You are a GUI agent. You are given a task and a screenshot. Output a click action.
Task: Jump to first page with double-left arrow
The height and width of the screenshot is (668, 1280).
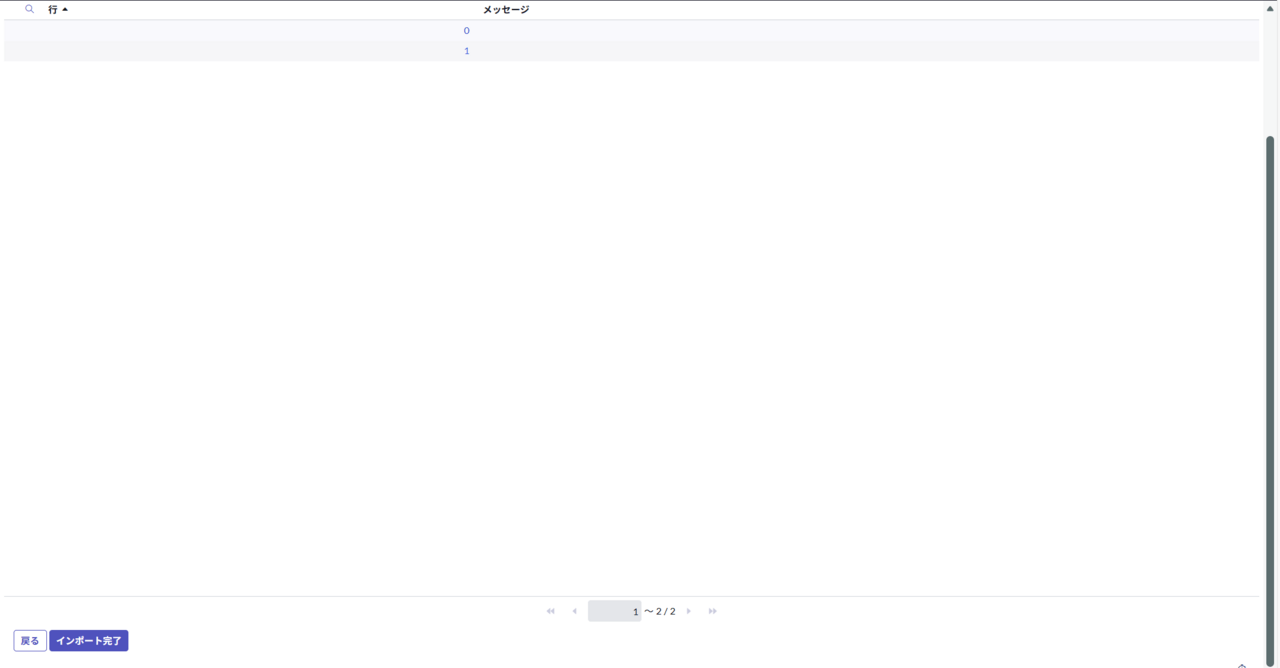(550, 611)
